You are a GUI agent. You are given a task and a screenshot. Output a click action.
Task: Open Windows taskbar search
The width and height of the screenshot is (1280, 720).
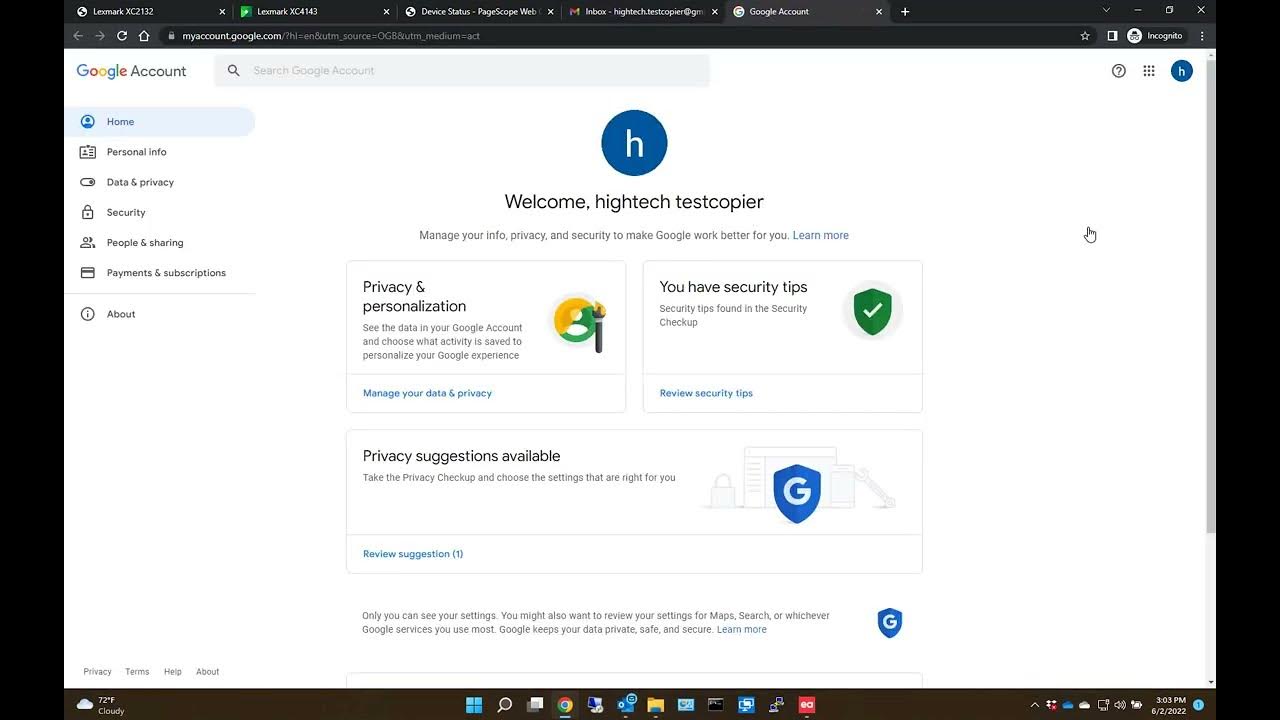(505, 705)
